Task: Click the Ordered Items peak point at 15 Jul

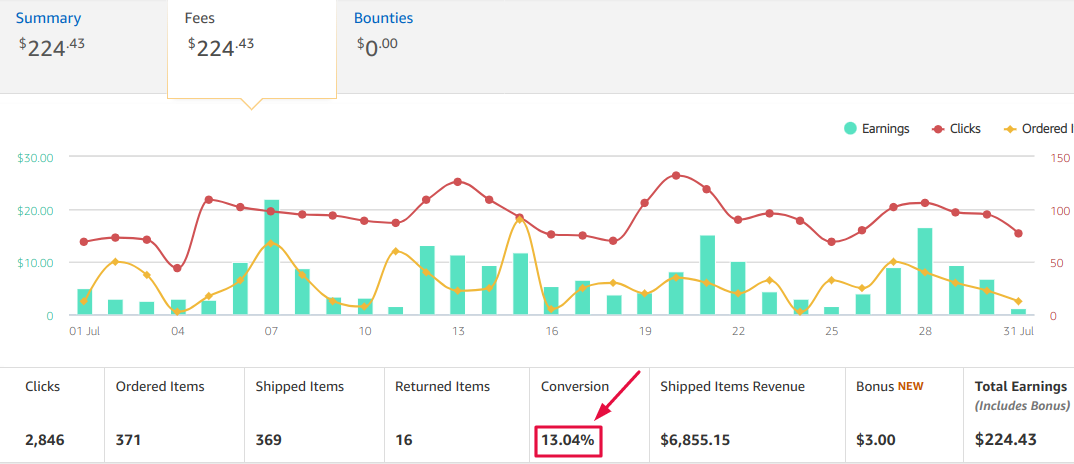Action: 519,220
